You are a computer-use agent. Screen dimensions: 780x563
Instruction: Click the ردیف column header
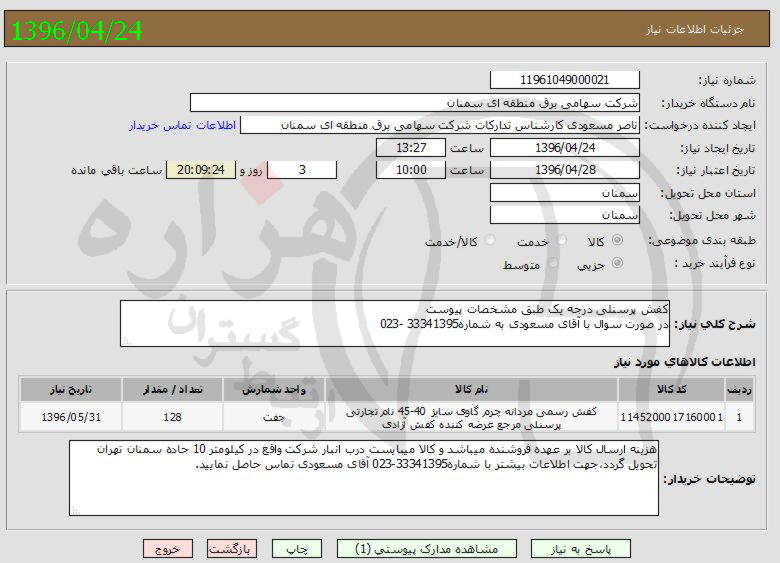tap(739, 389)
